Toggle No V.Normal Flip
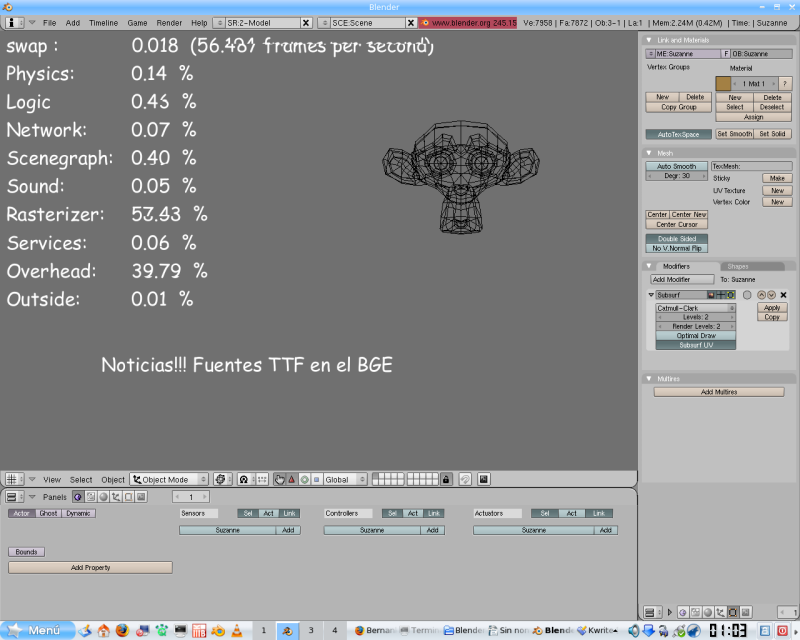The width and height of the screenshot is (800, 640). pos(677,249)
